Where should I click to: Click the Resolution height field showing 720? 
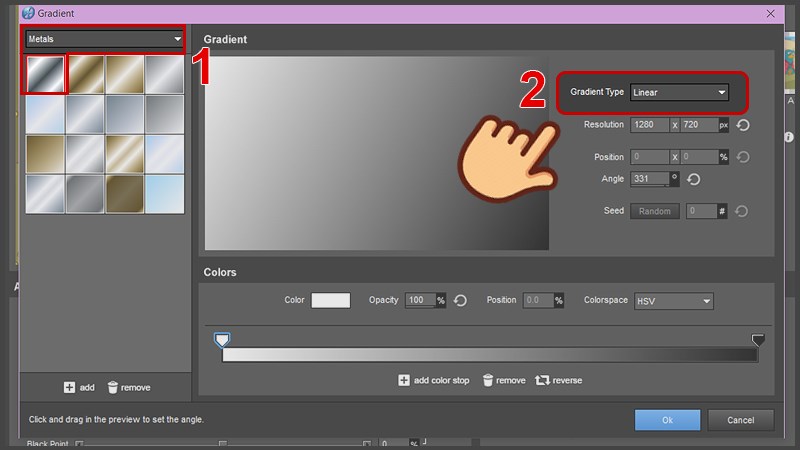699,124
